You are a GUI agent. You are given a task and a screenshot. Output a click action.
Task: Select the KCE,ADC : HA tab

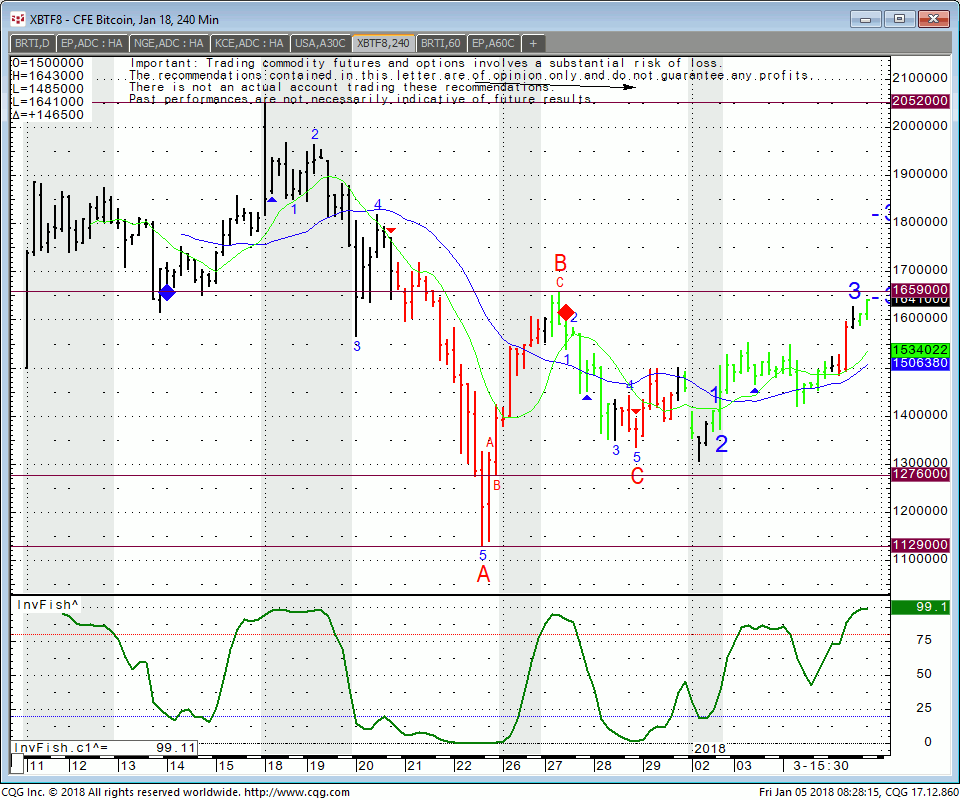249,43
